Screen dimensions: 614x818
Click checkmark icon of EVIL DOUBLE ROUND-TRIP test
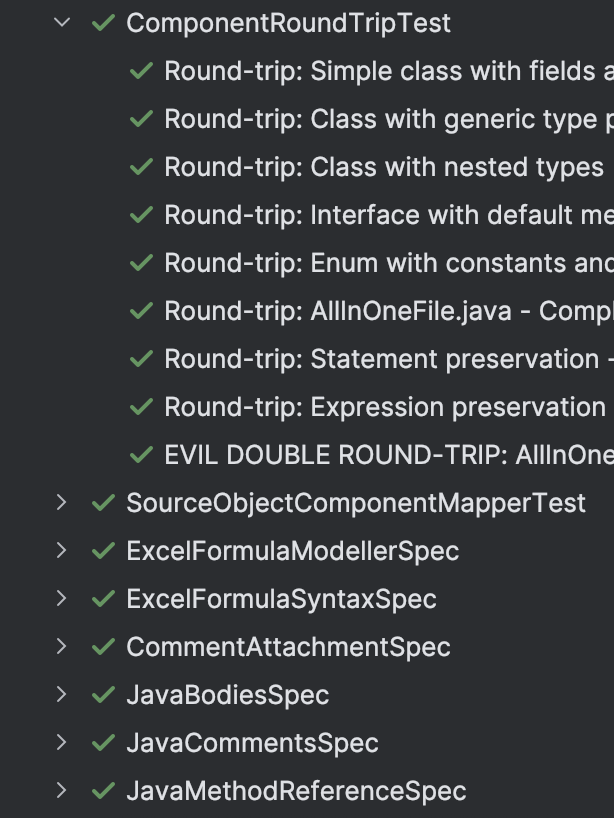pyautogui.click(x=141, y=455)
